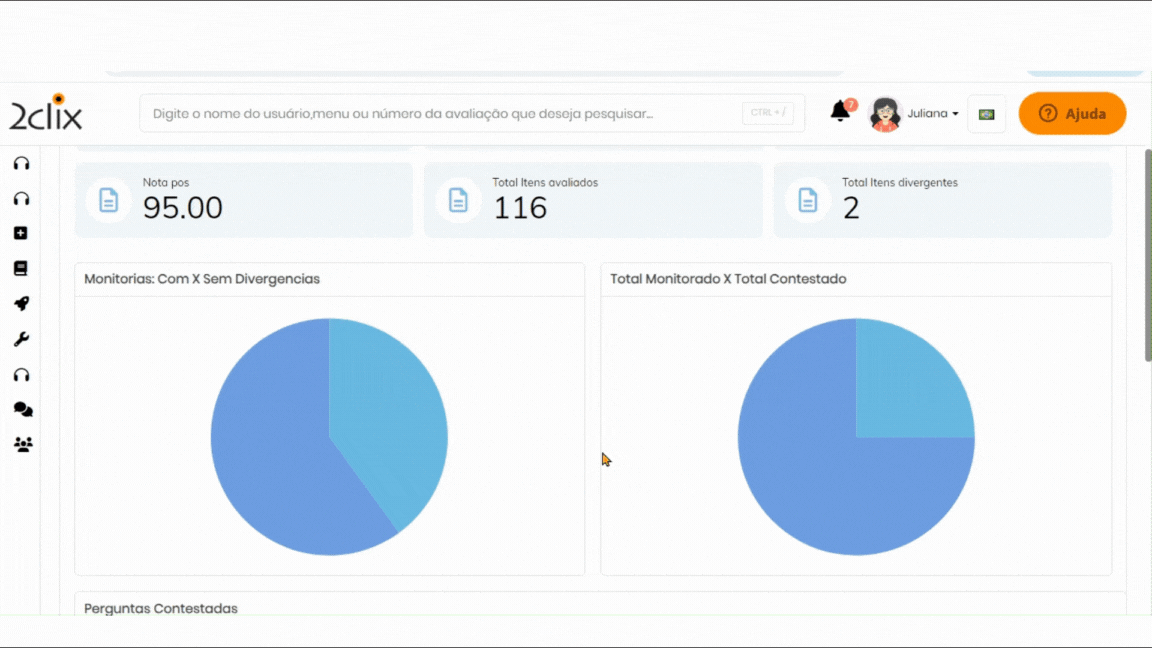The width and height of the screenshot is (1152, 648).
Task: Click the vertical page scrollbar thumb
Action: (1147, 255)
